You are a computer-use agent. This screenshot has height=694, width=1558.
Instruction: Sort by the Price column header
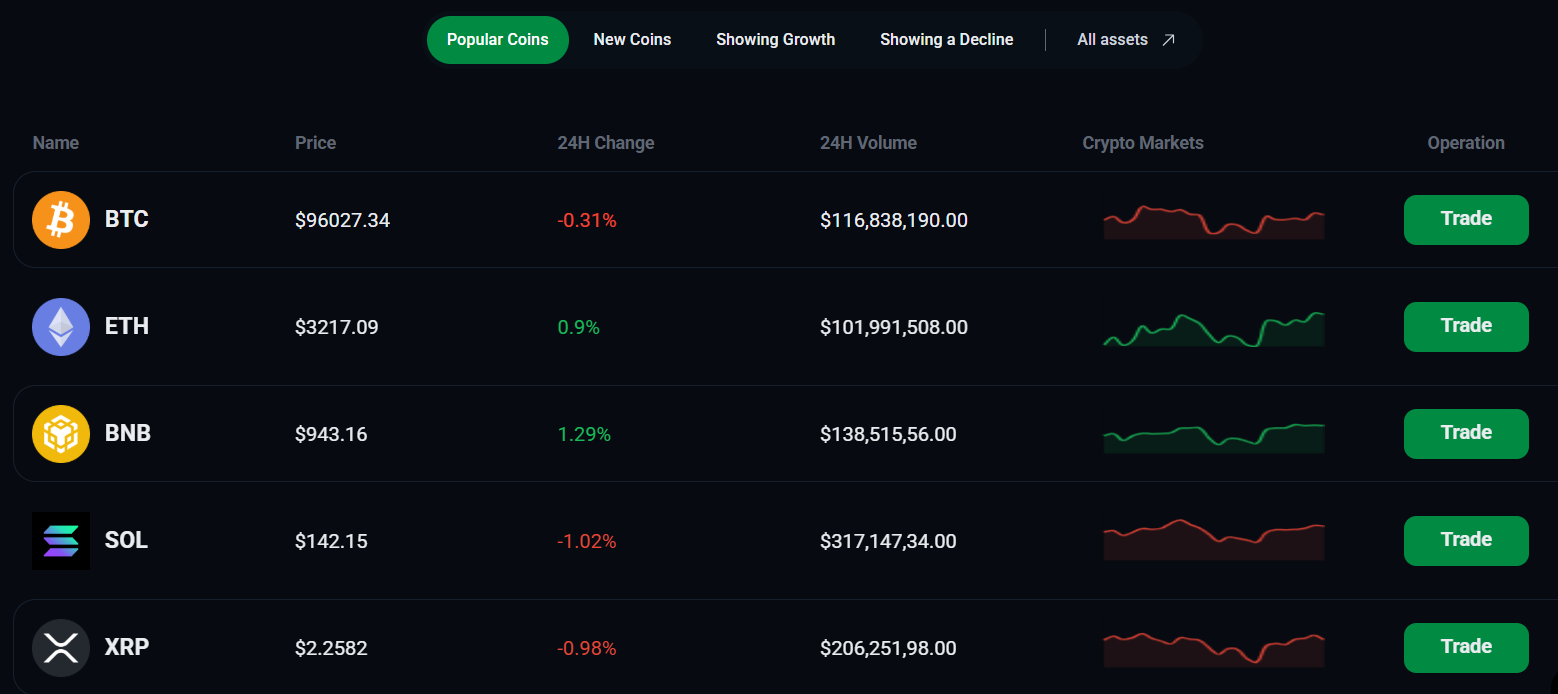pos(315,142)
